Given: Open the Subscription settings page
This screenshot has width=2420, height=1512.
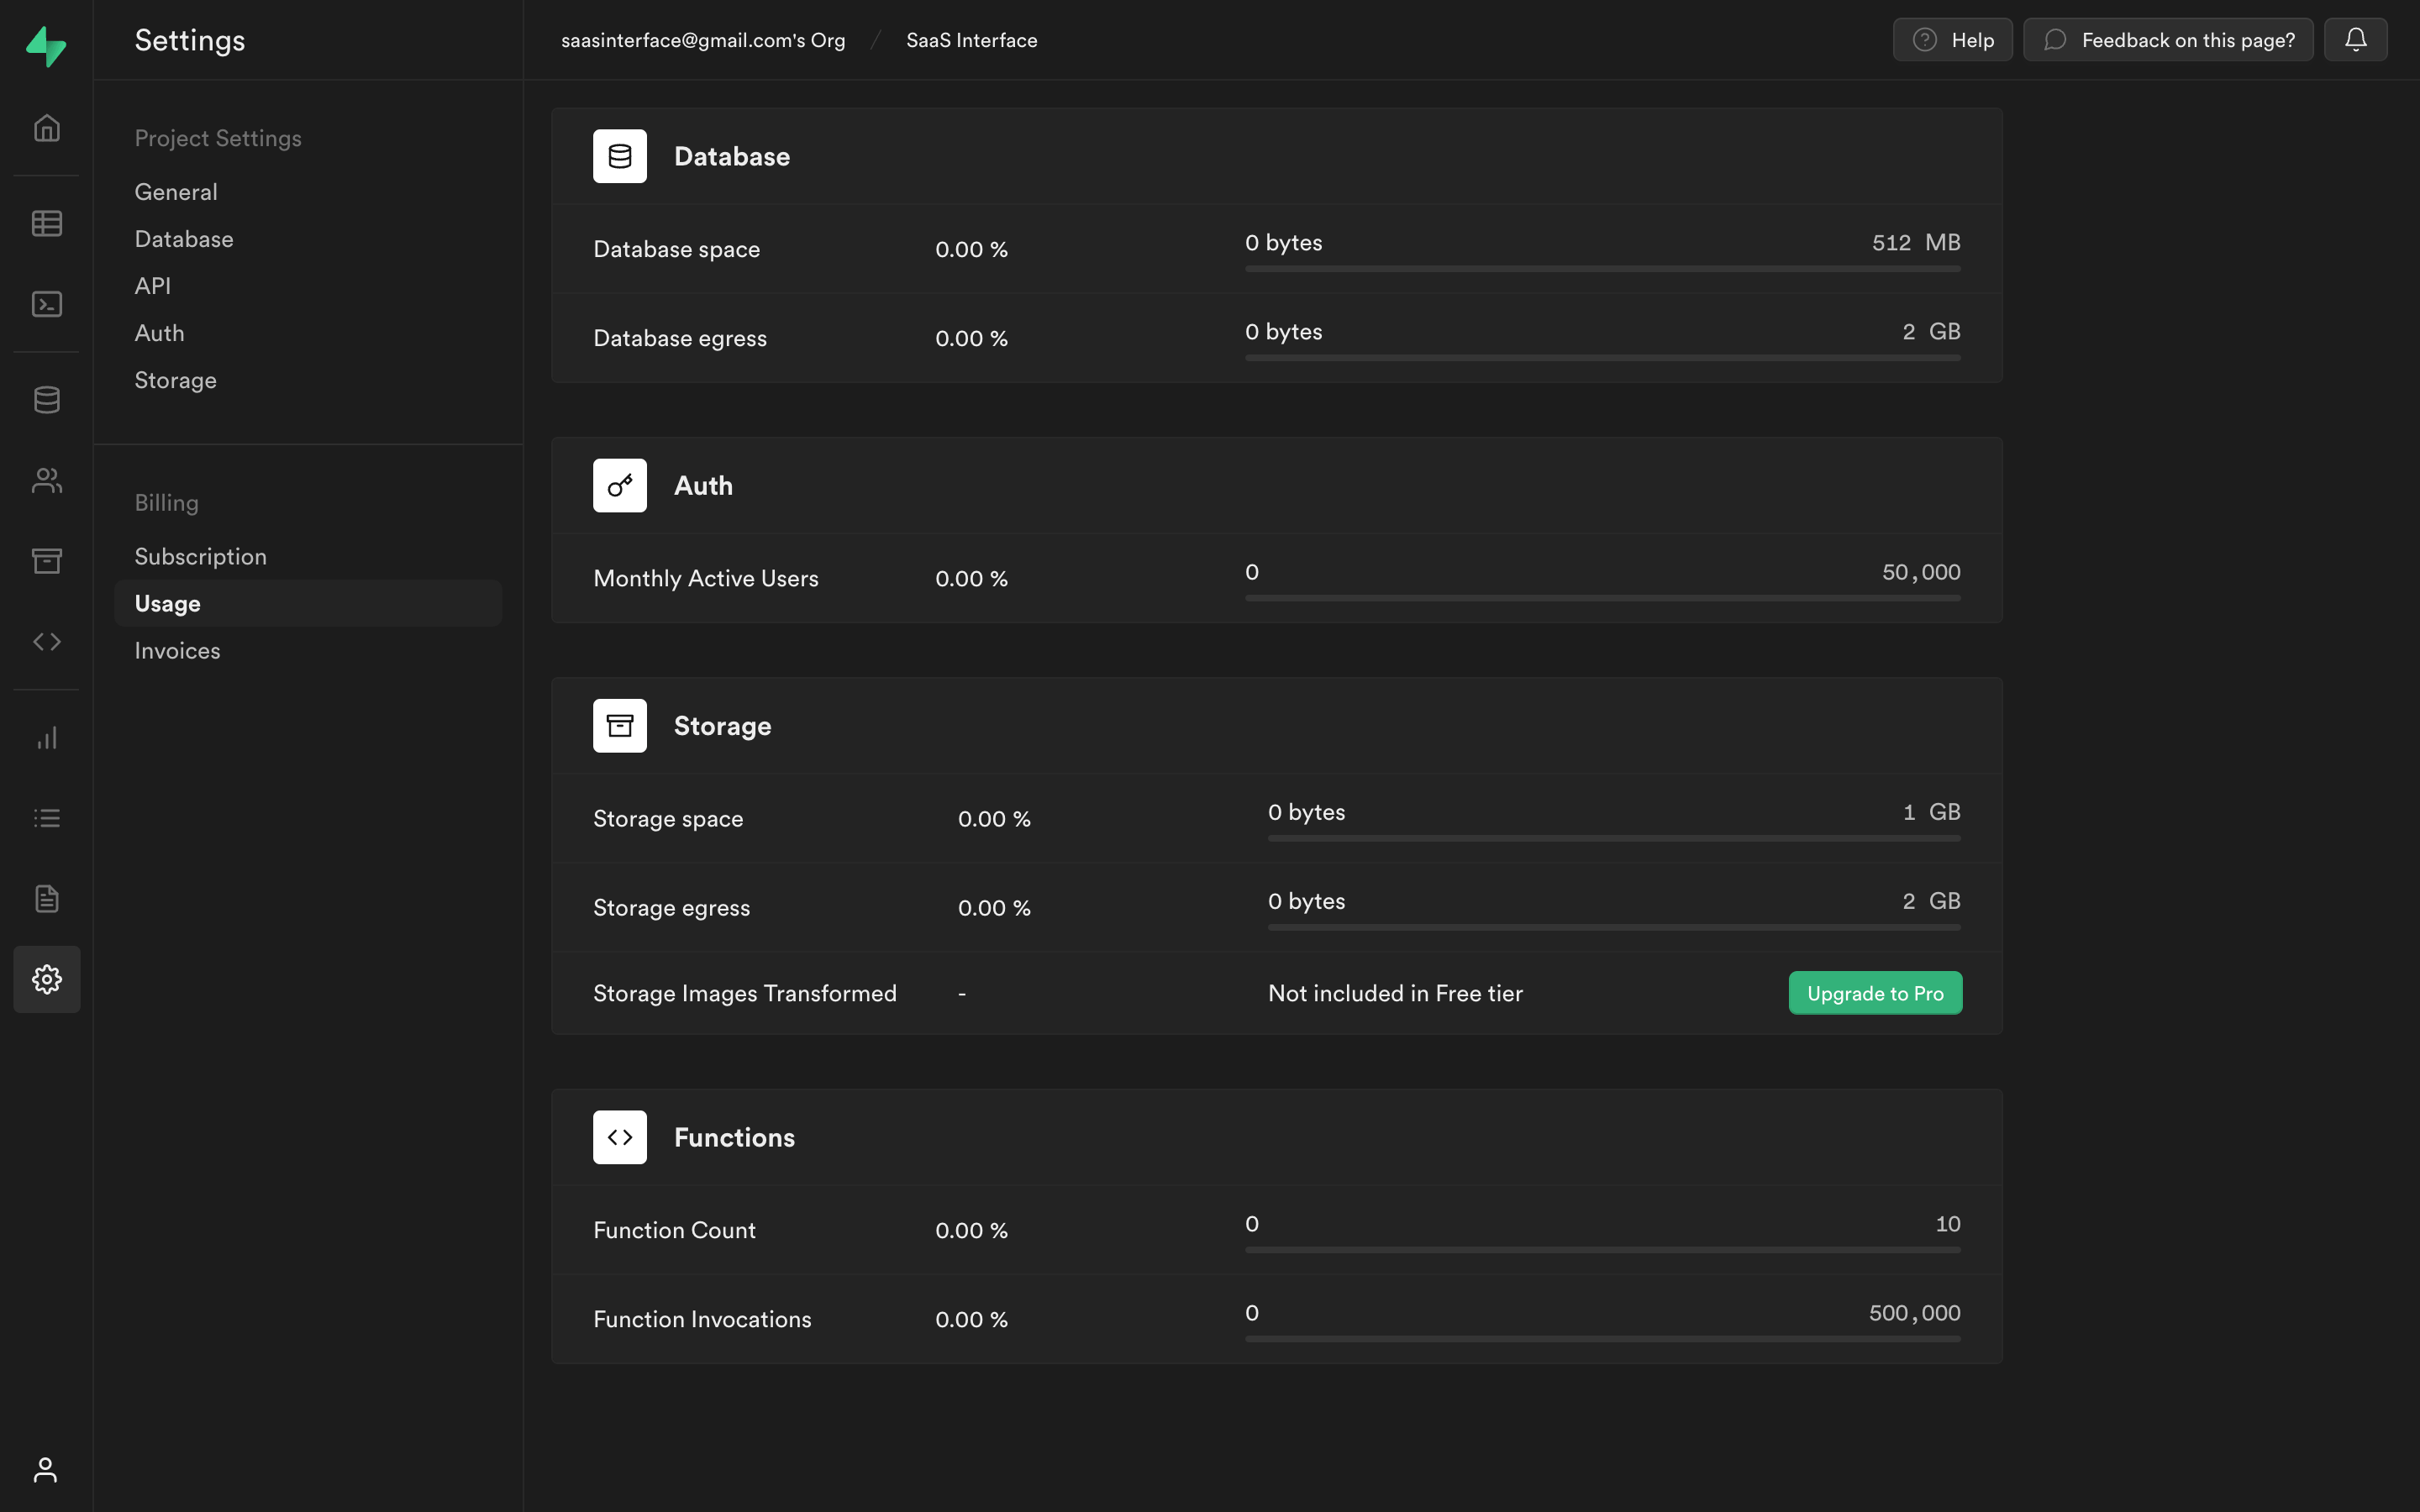Looking at the screenshot, I should [x=200, y=556].
